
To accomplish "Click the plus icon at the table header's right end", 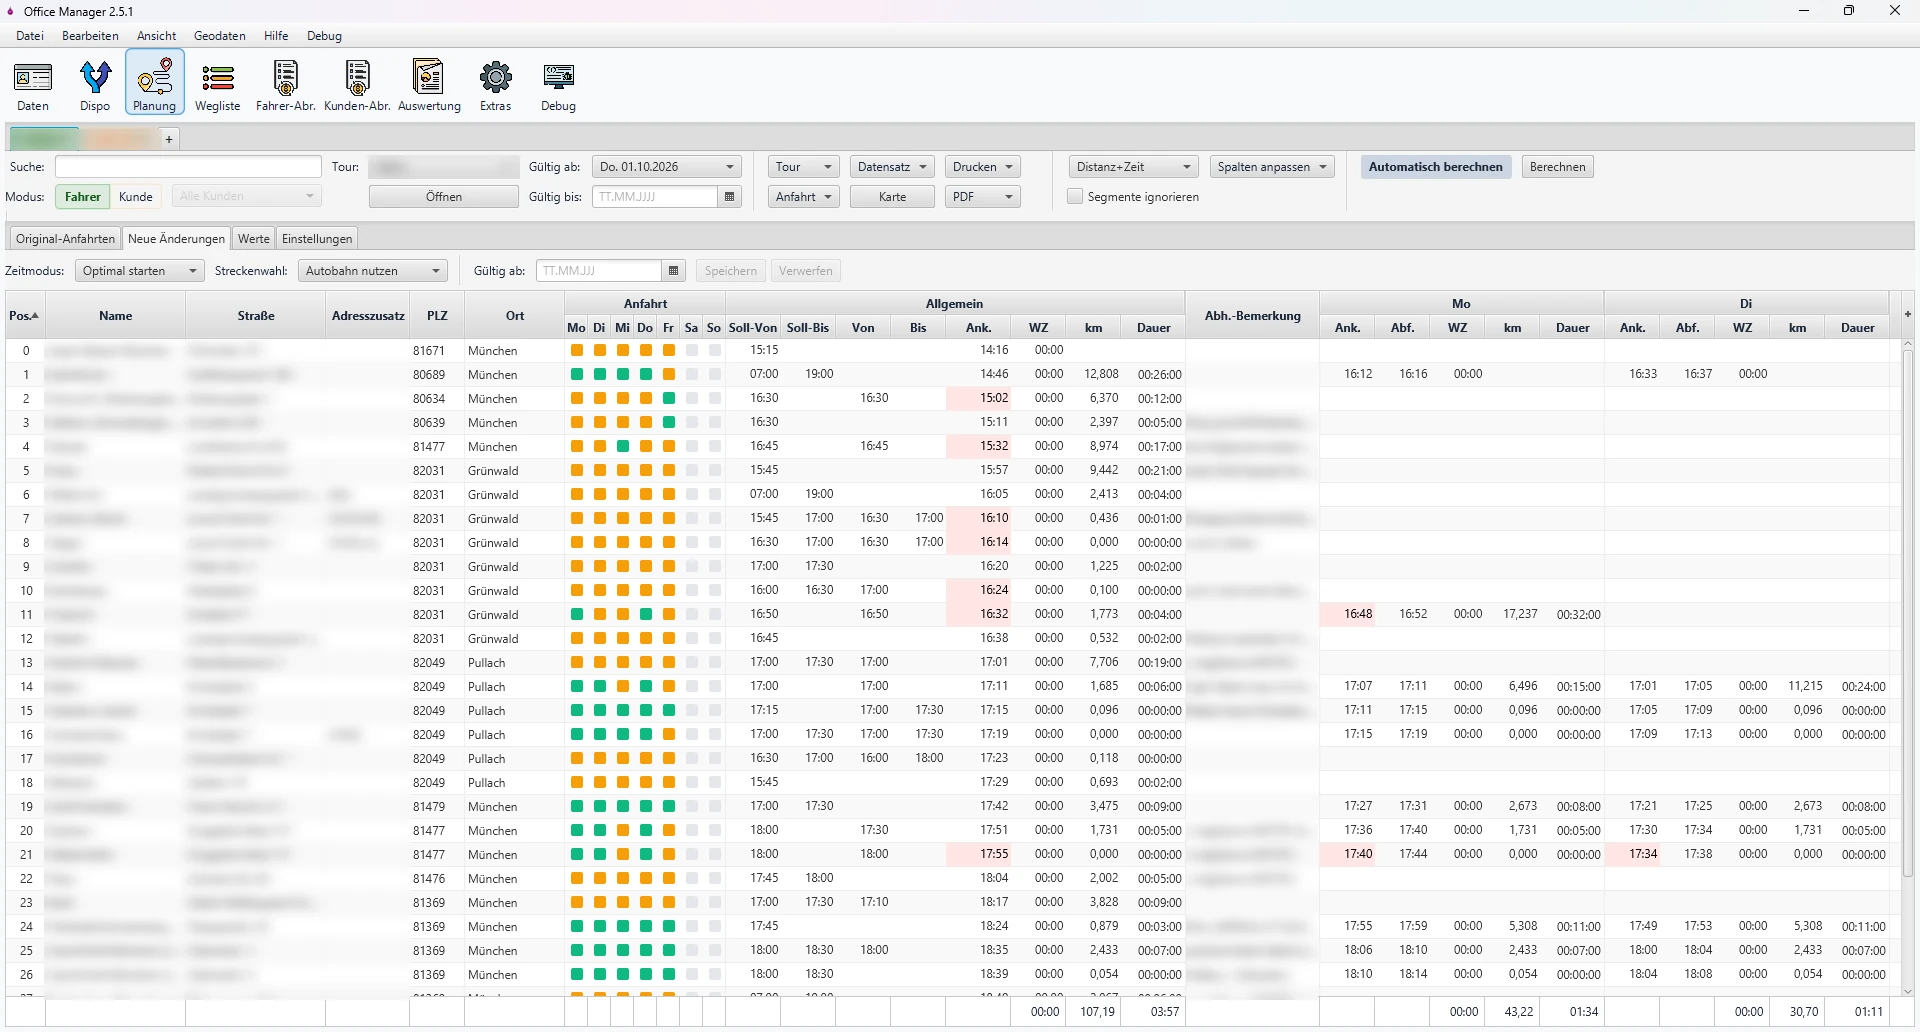I will click(1907, 315).
